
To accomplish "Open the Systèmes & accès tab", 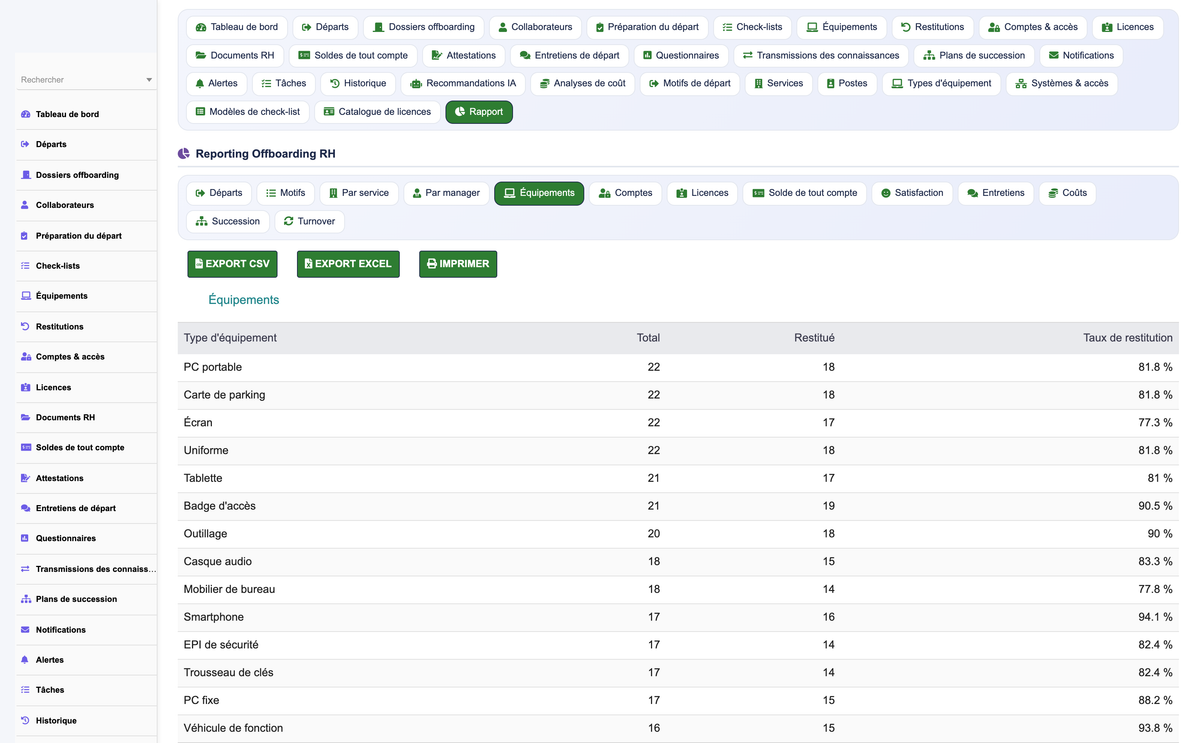I will (x=1062, y=83).
